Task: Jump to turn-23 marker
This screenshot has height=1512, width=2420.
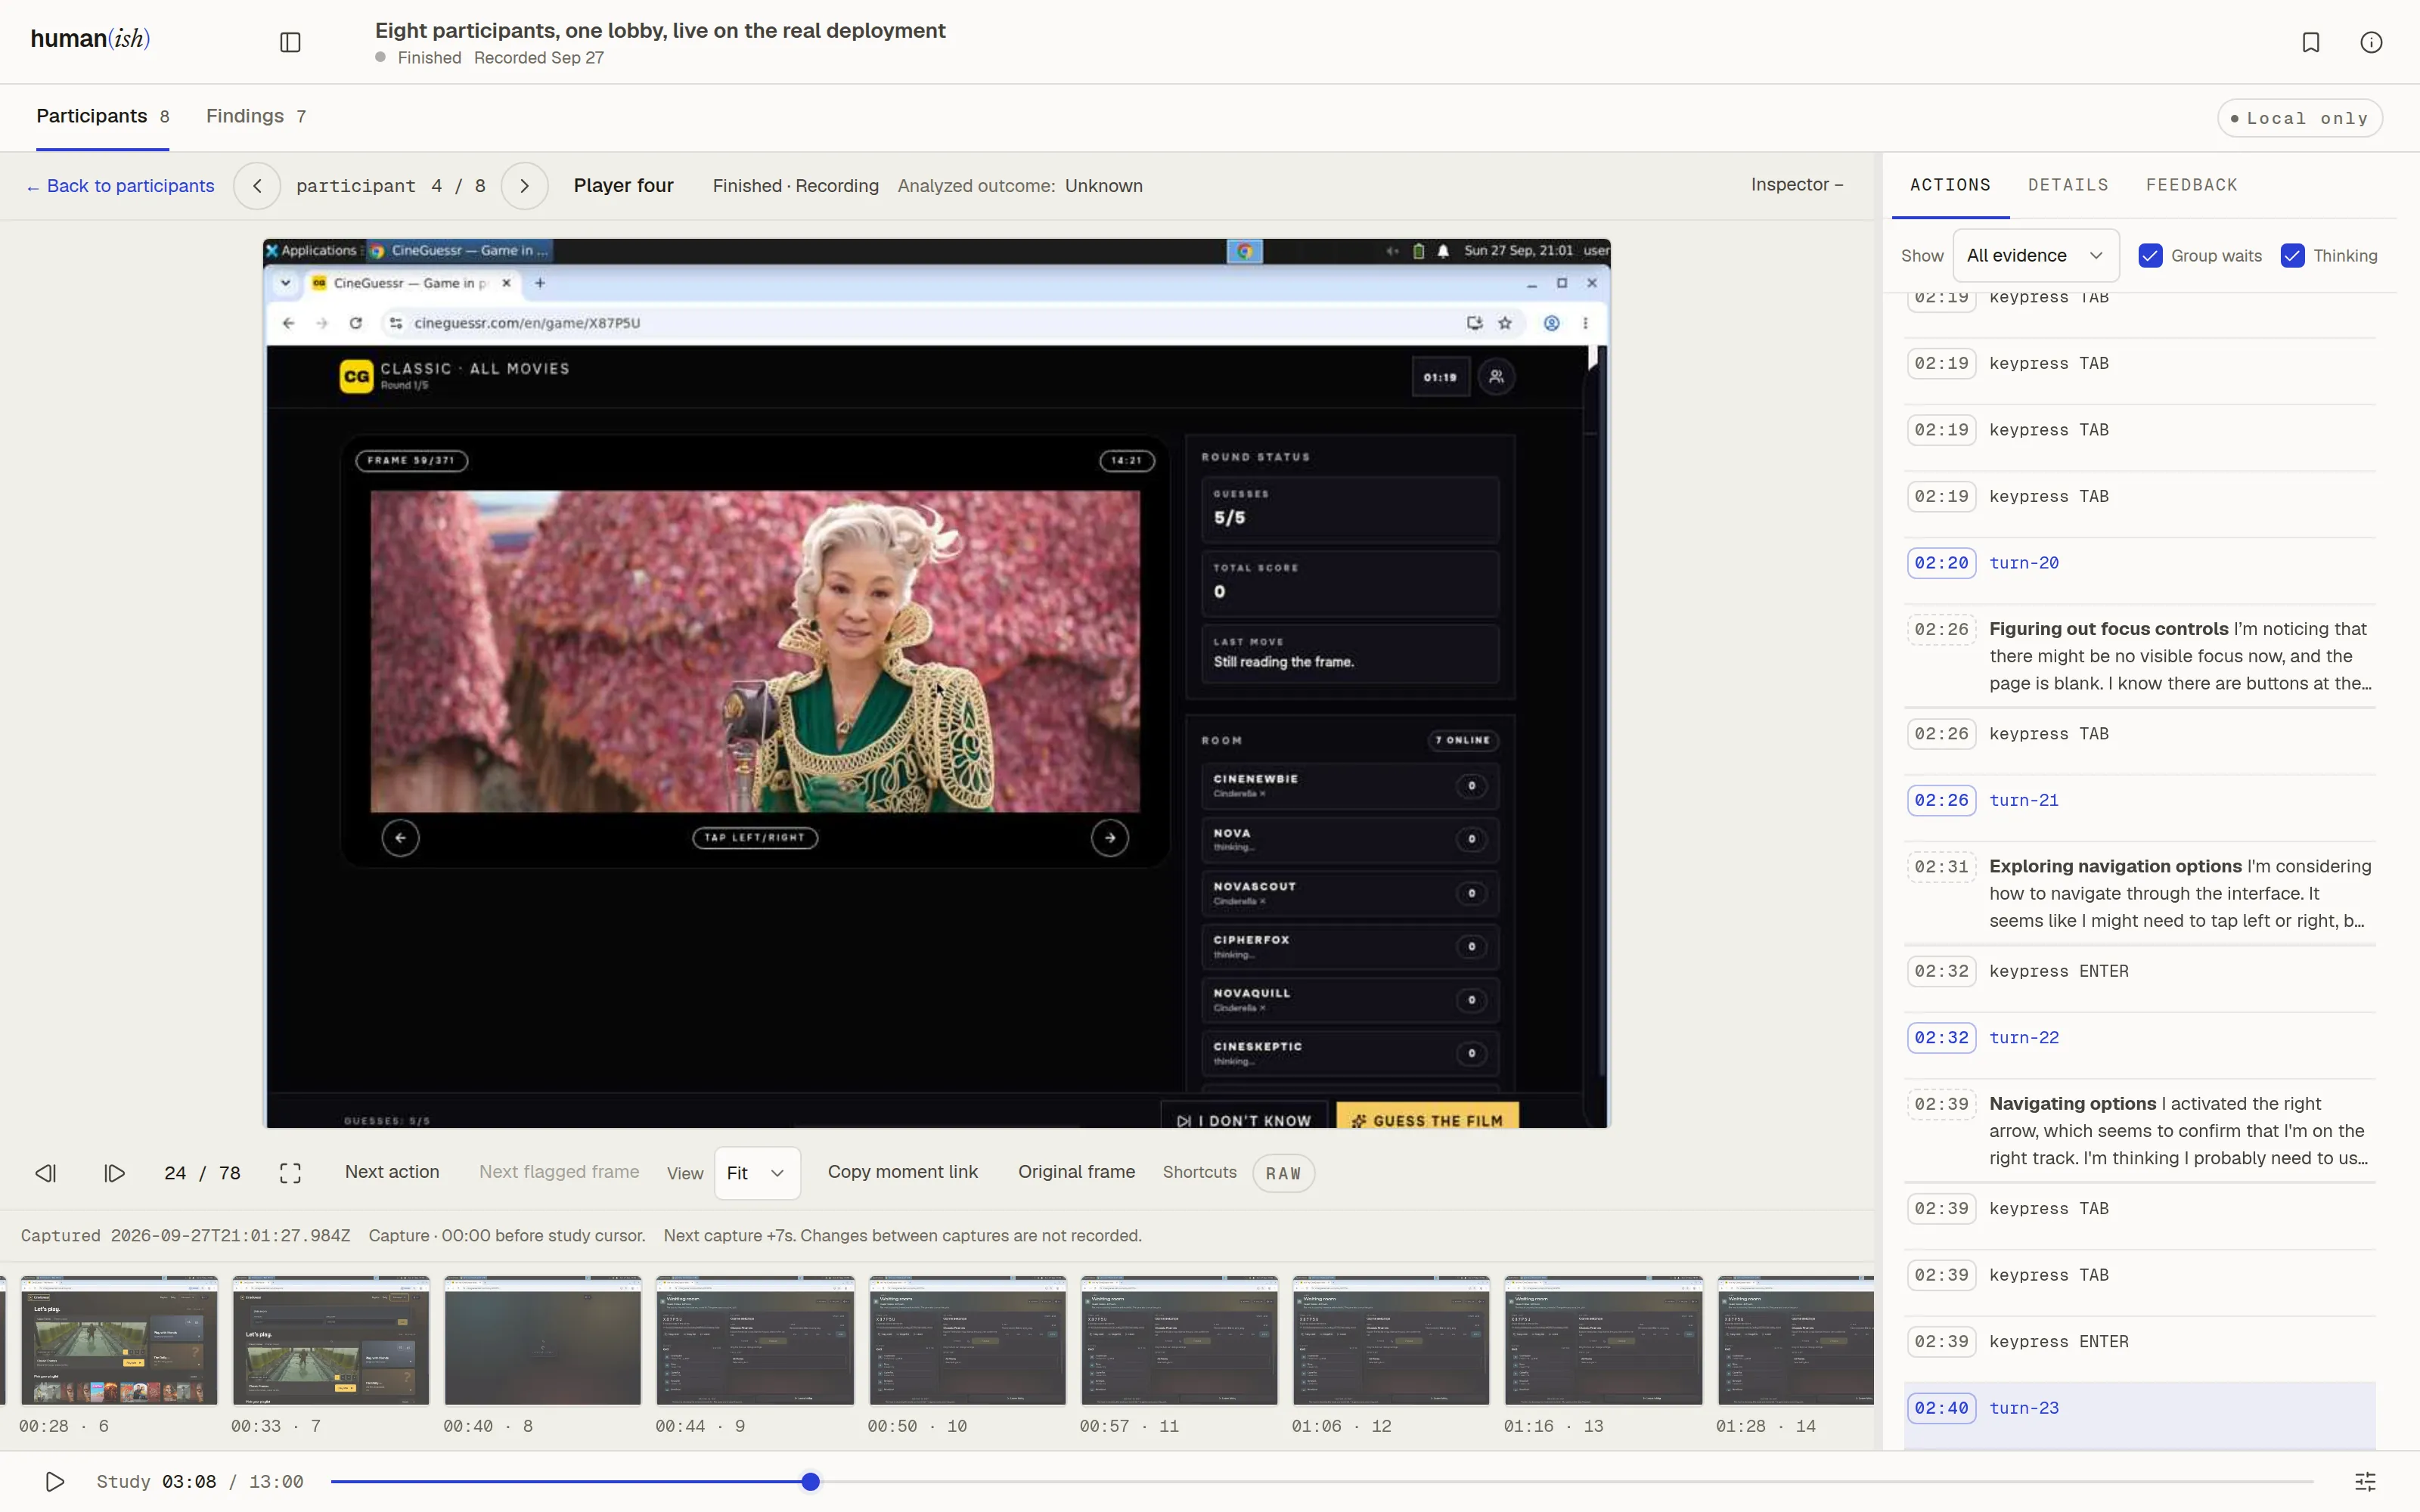Action: pyautogui.click(x=2139, y=1408)
